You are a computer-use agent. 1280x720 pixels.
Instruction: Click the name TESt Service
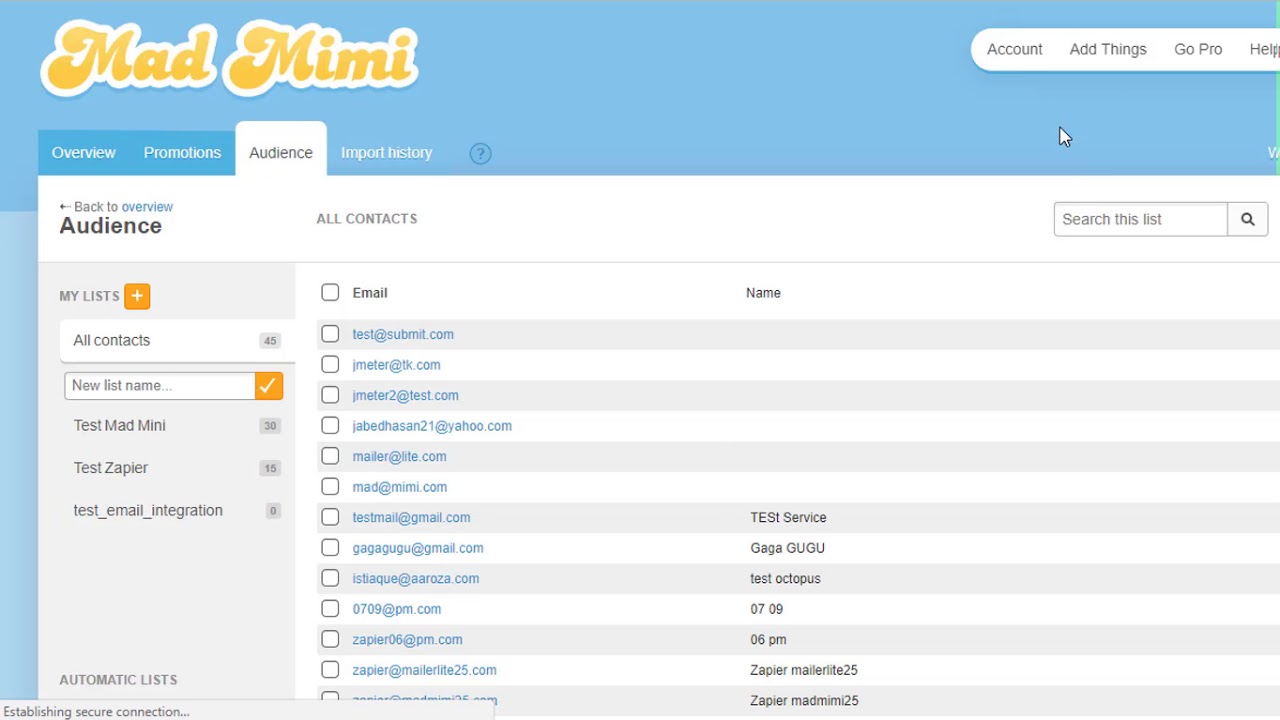[788, 517]
